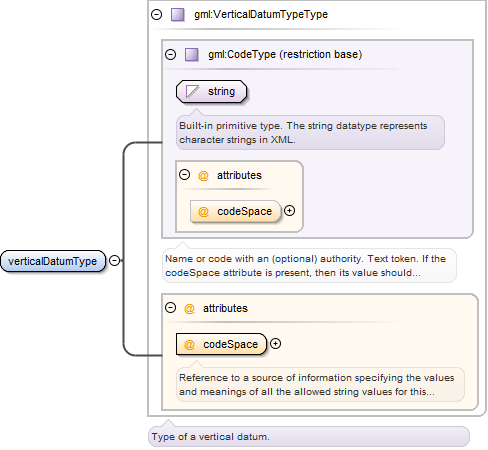488x450 pixels.
Task: Select the gml:VerticalDatumTypeType title
Action: click(261, 14)
